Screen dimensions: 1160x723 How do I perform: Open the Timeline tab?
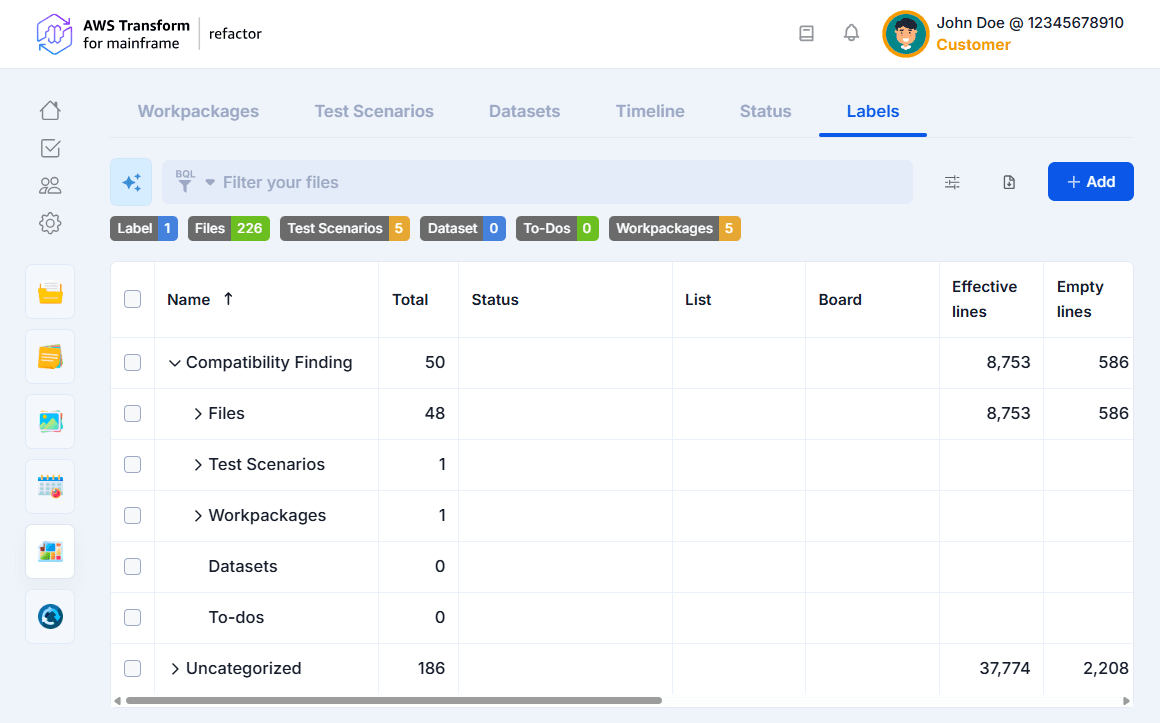pos(650,111)
